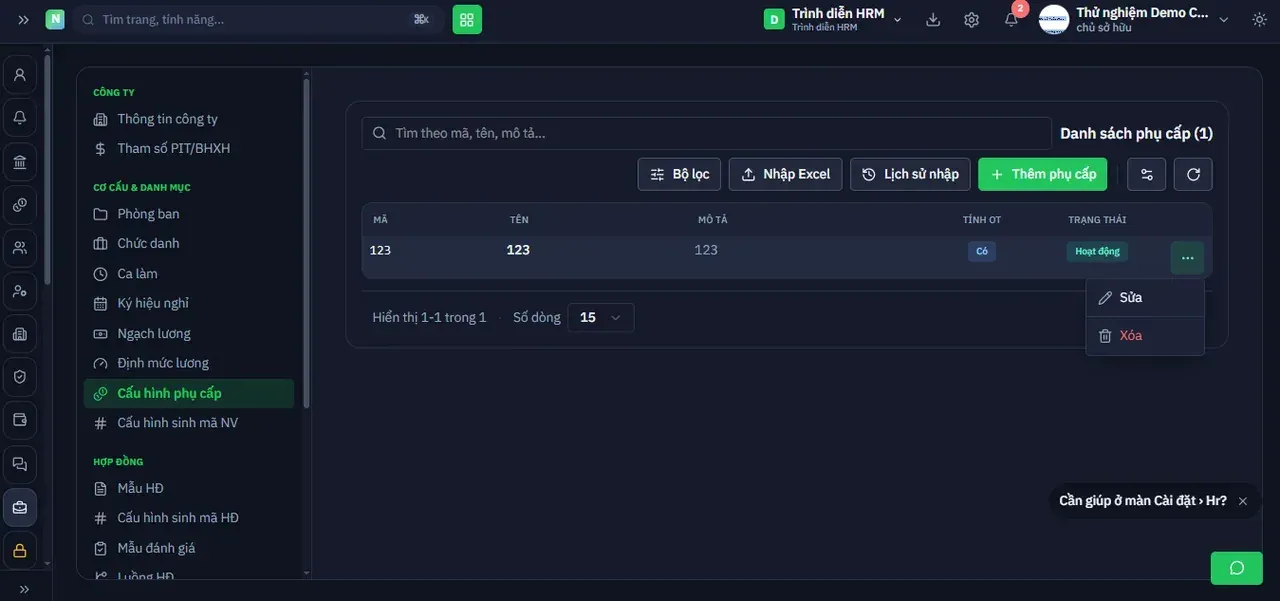Viewport: 1280px width, 601px height.
Task: Open the chat bubbles icon in left rail
Action: tap(20, 464)
